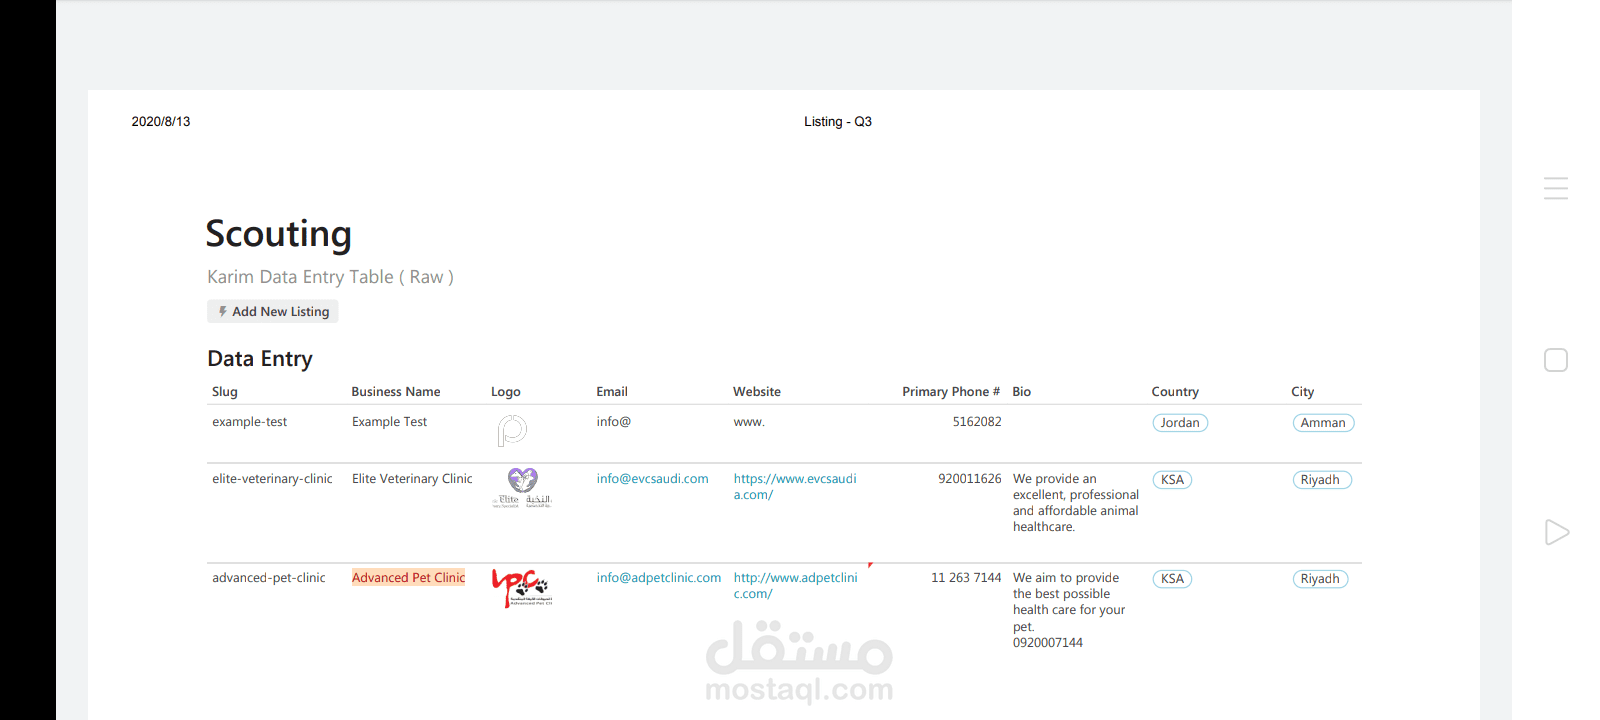Select phone number 11 263 7144
The image size is (1600, 720).
966,578
